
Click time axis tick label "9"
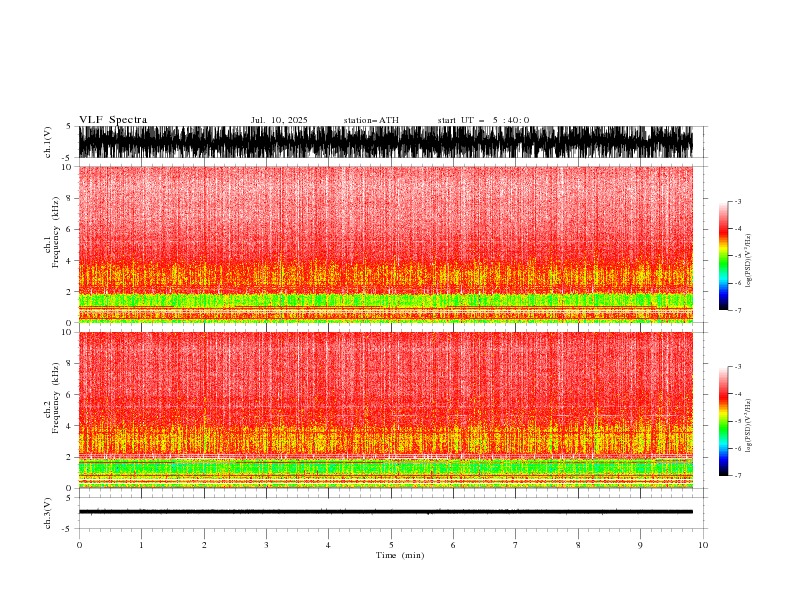click(640, 545)
